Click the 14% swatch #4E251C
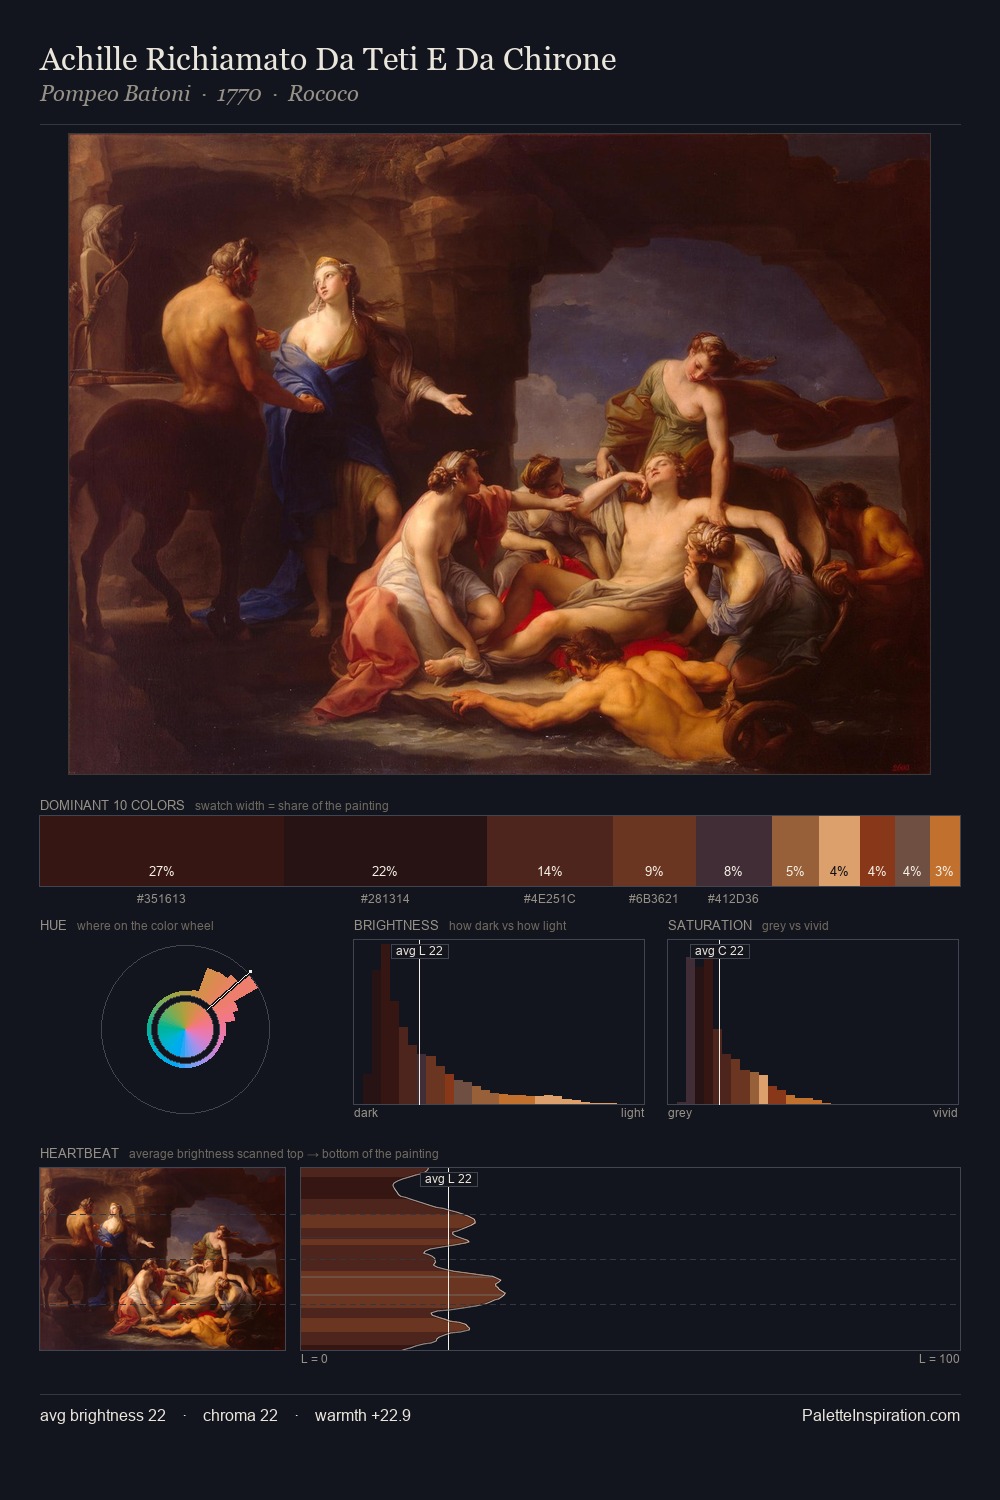 pyautogui.click(x=550, y=851)
